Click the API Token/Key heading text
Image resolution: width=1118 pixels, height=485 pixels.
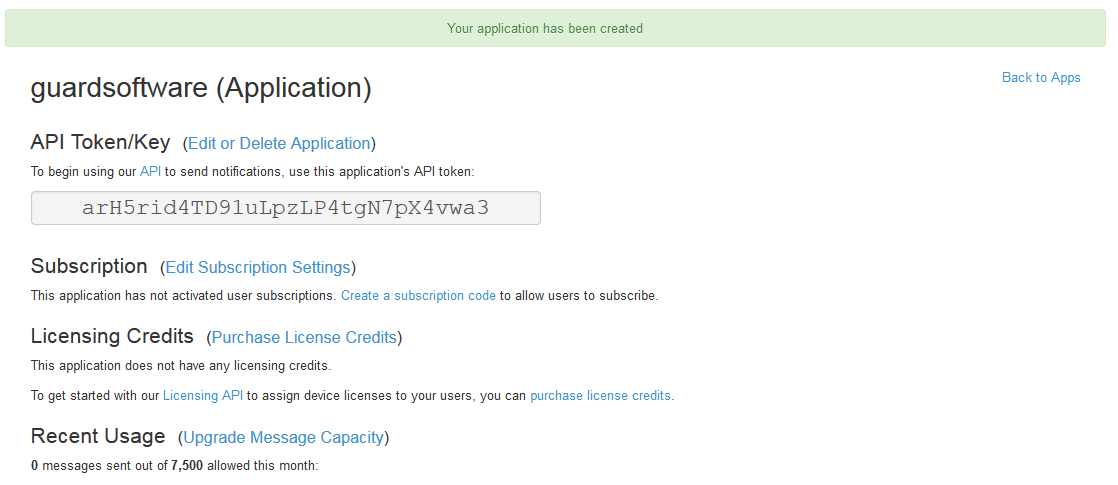click(x=101, y=143)
